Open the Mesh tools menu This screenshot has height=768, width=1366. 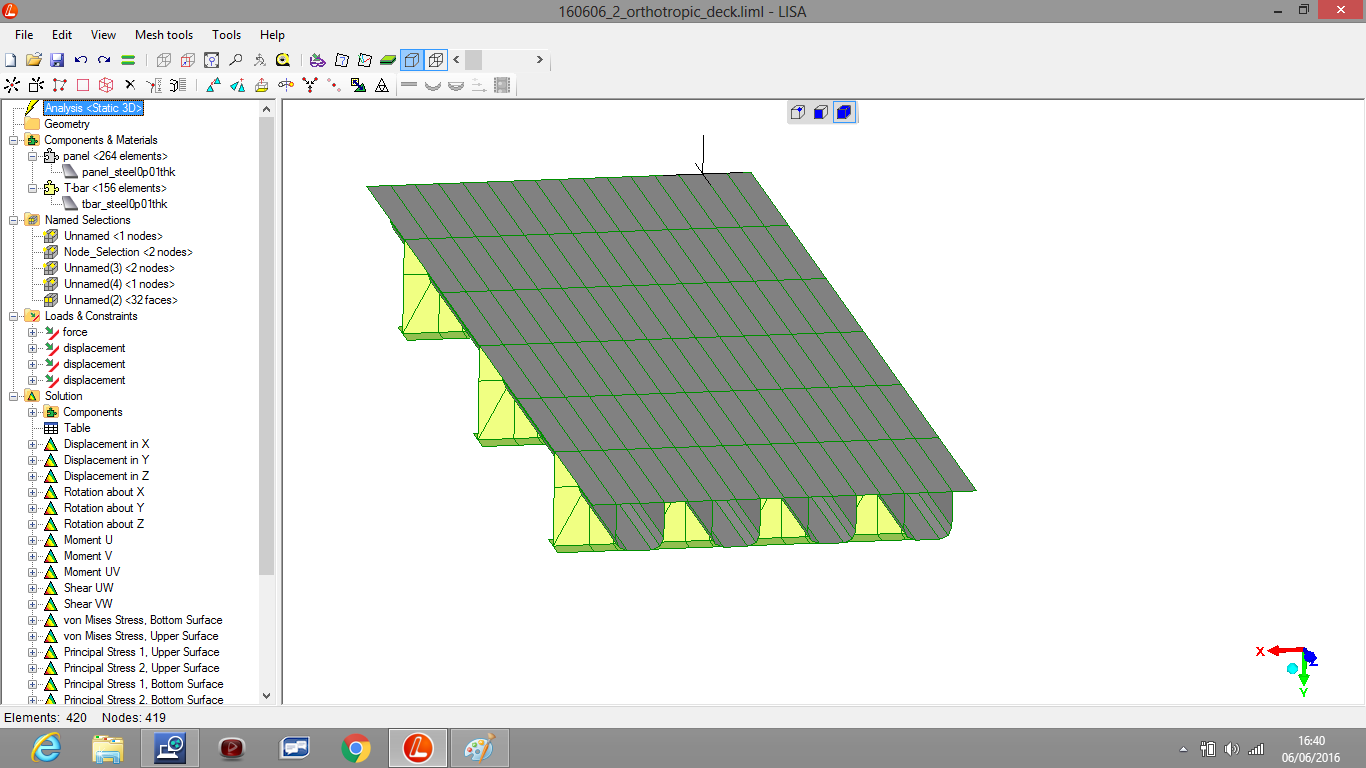(164, 35)
